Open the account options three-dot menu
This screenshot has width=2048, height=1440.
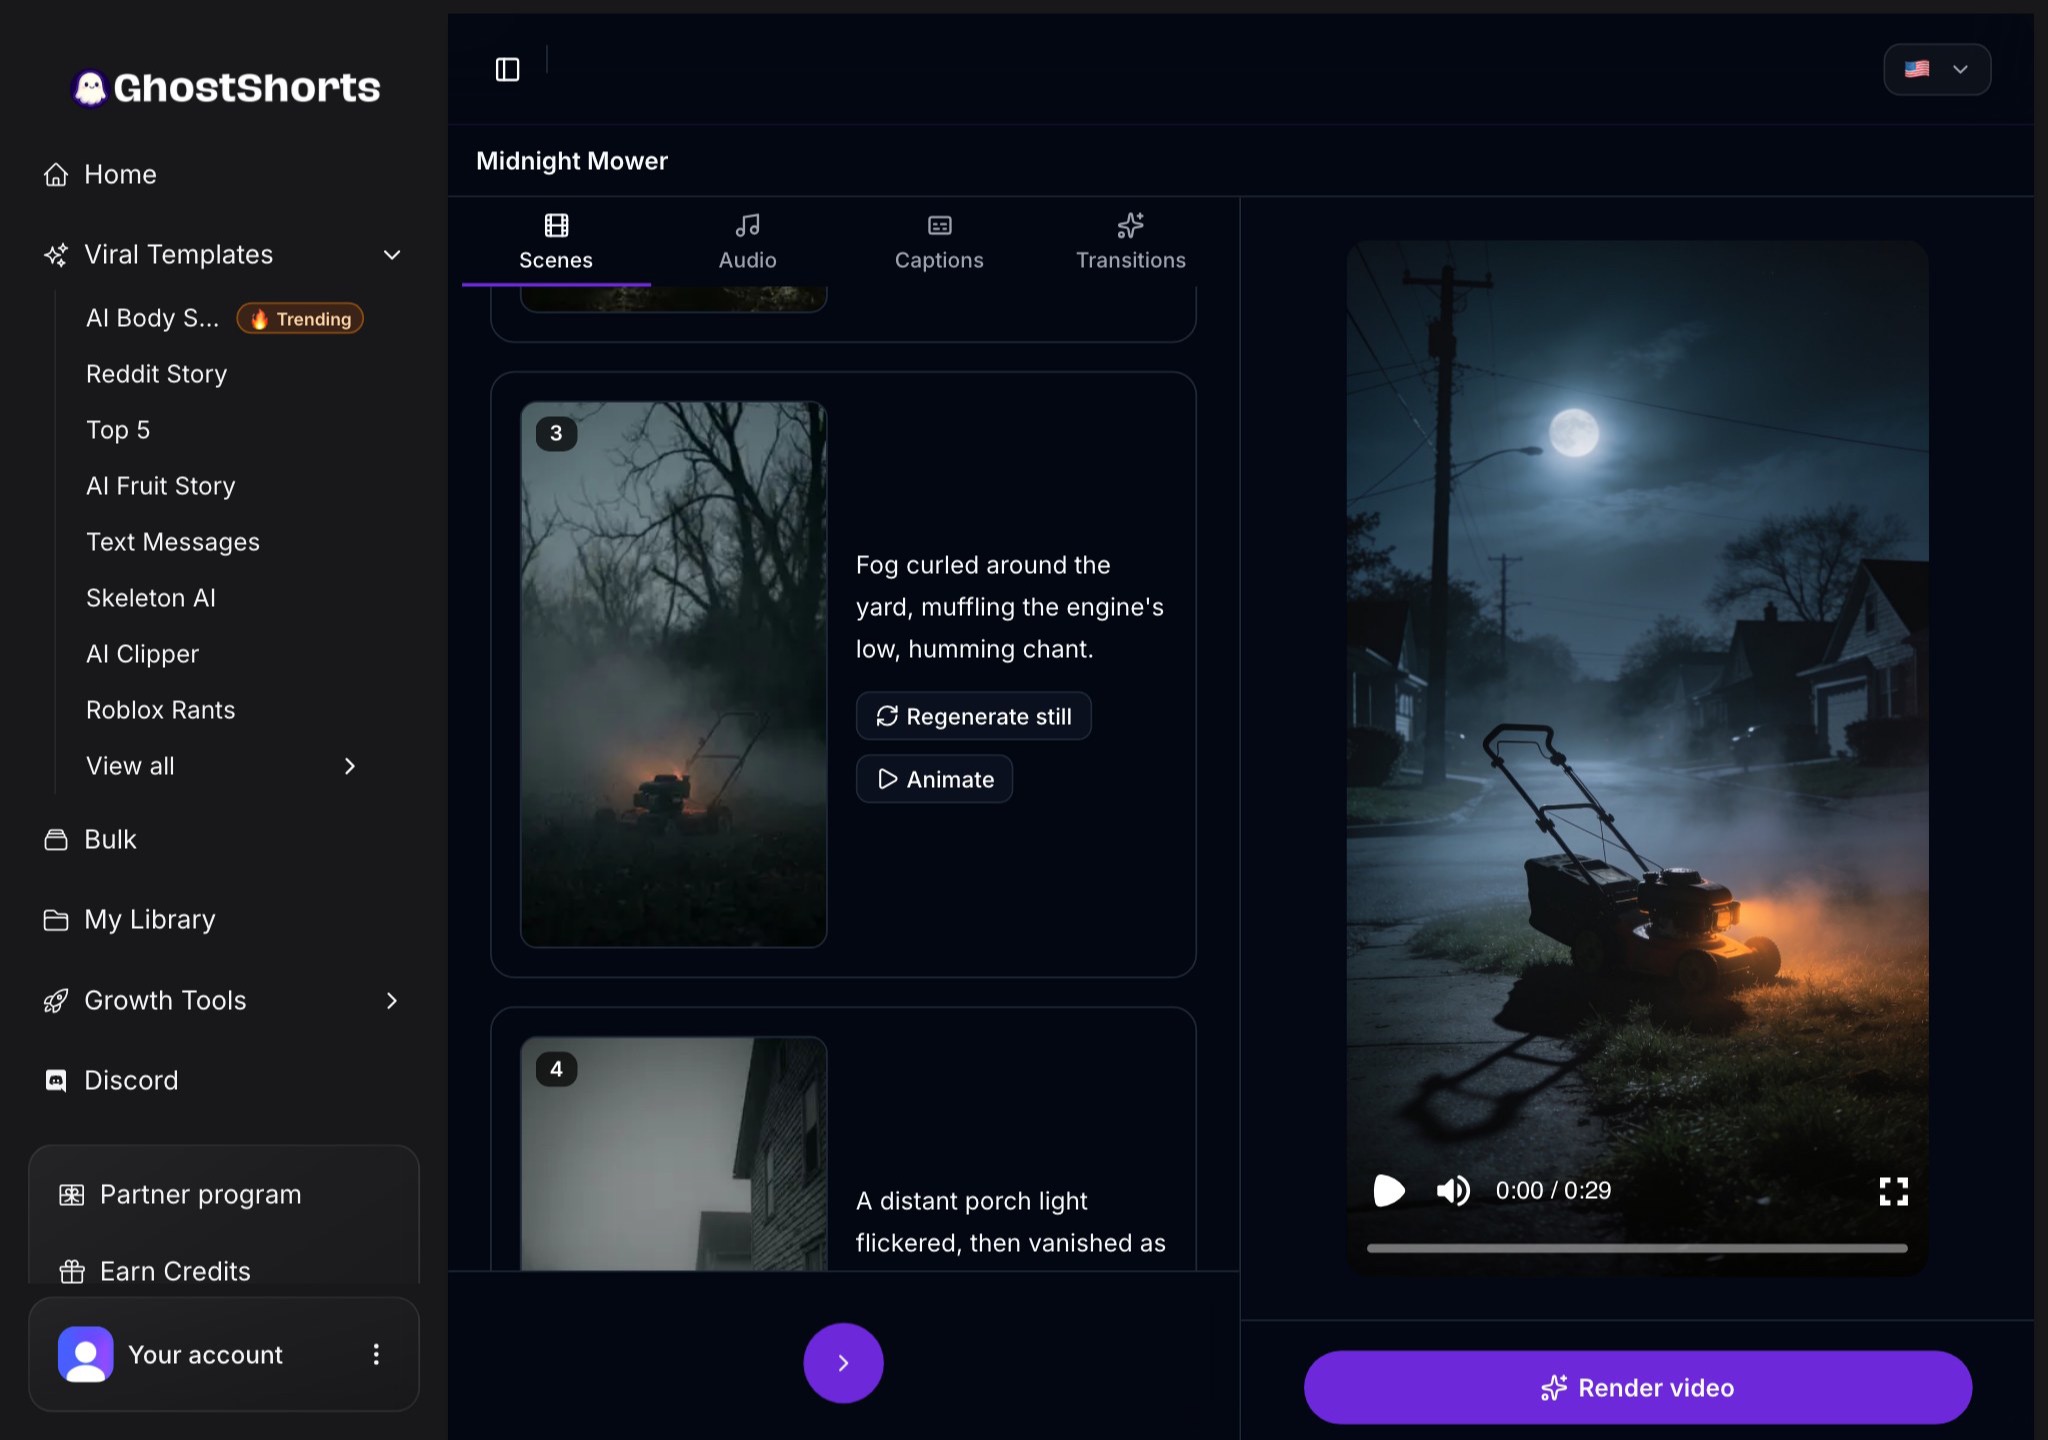pos(376,1354)
